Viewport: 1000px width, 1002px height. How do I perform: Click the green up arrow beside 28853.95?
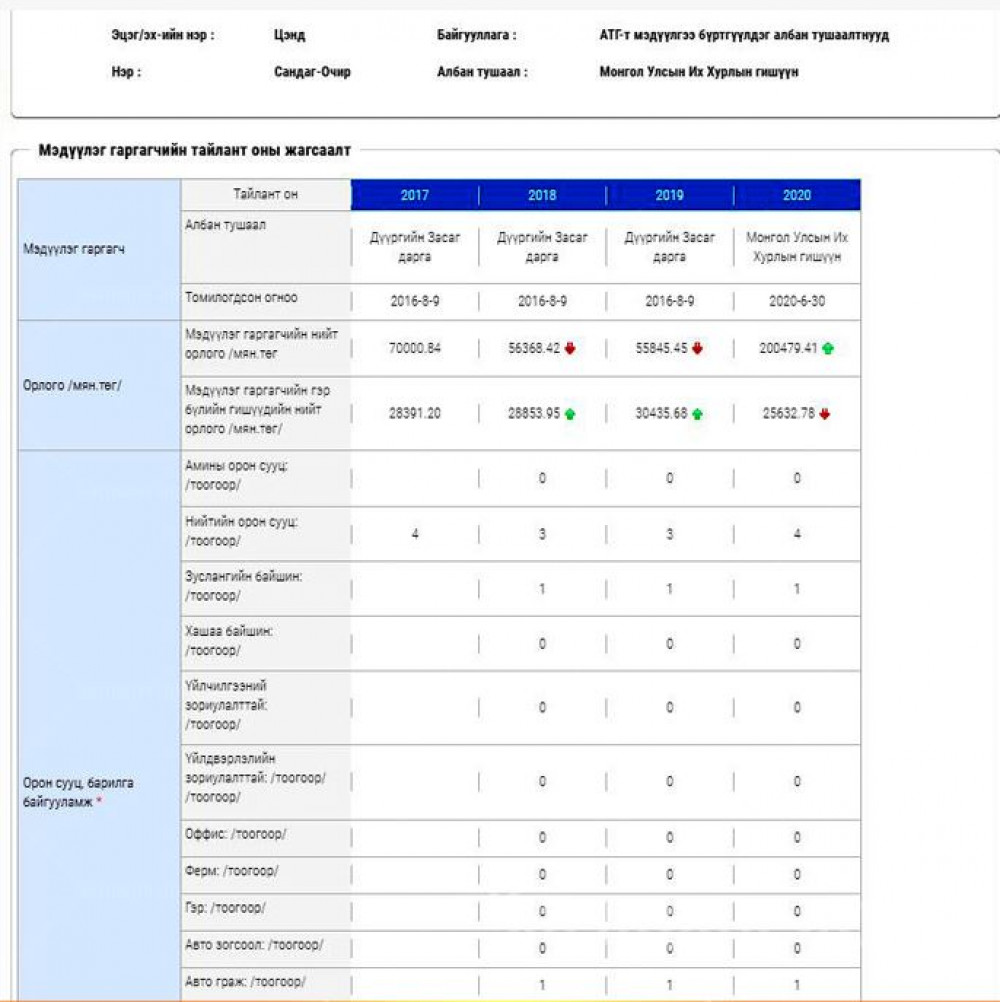tap(570, 414)
